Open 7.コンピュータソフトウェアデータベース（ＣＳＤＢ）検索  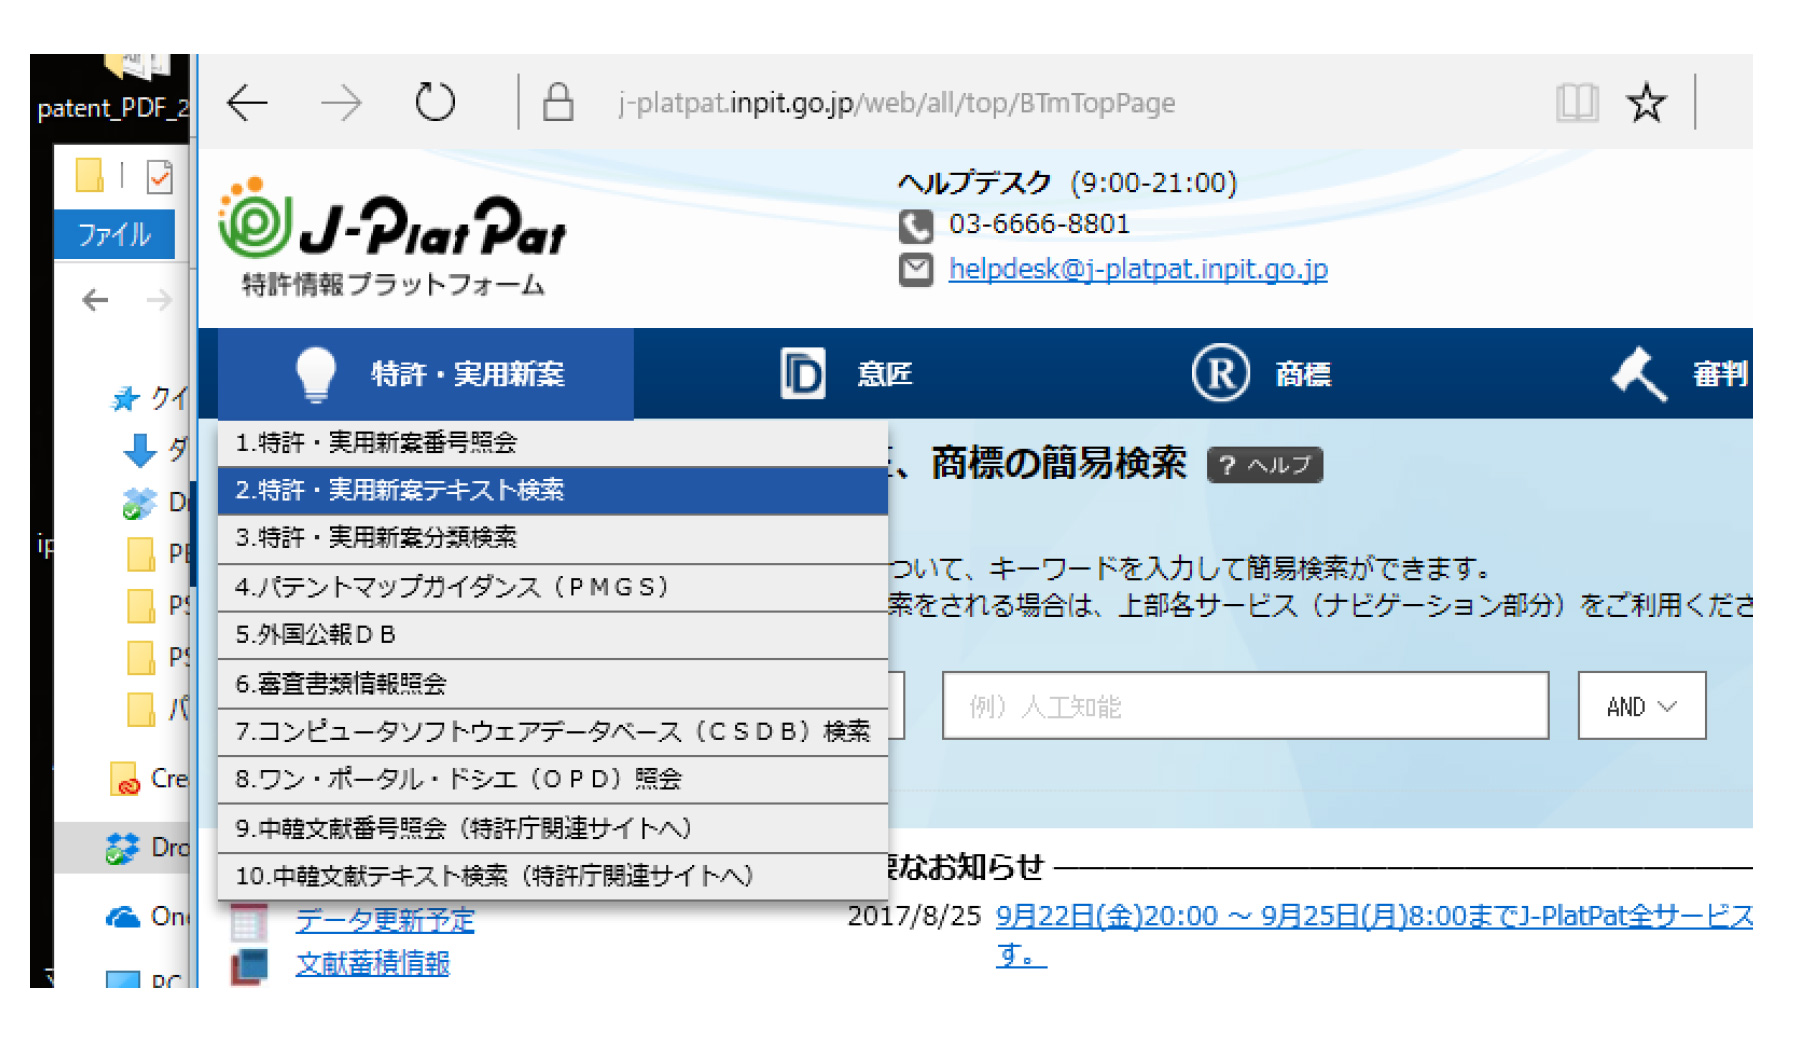coord(553,731)
